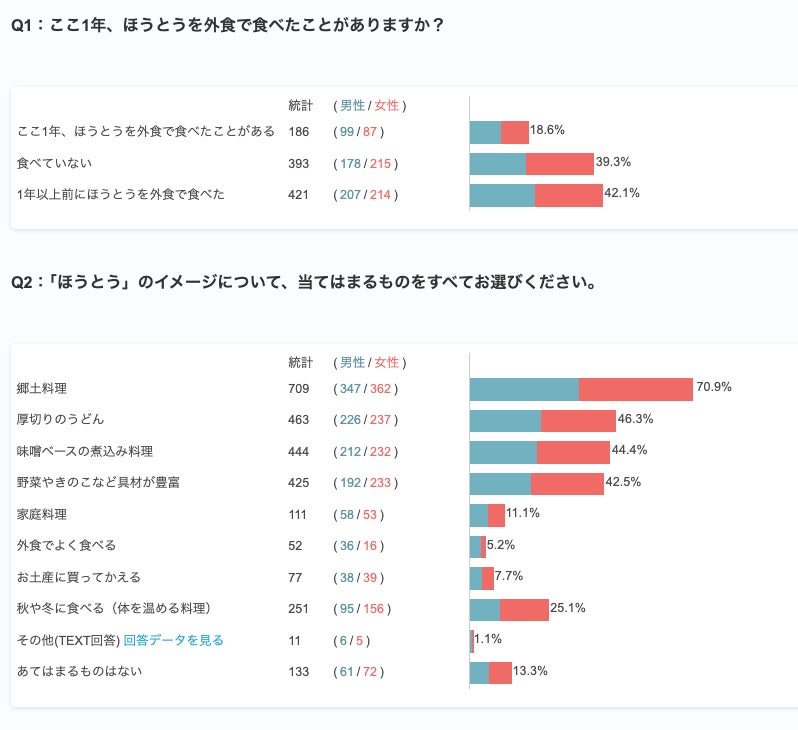This screenshot has width=798, height=730.
Task: Open the 回答データを見る link
Action: pos(173,640)
